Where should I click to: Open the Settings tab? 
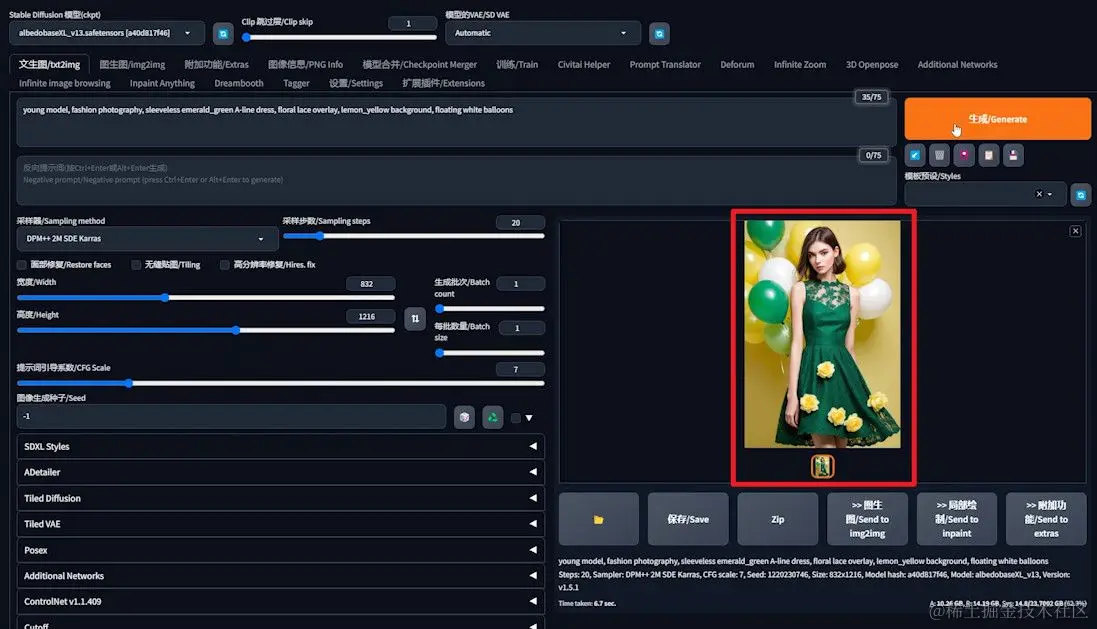[355, 83]
